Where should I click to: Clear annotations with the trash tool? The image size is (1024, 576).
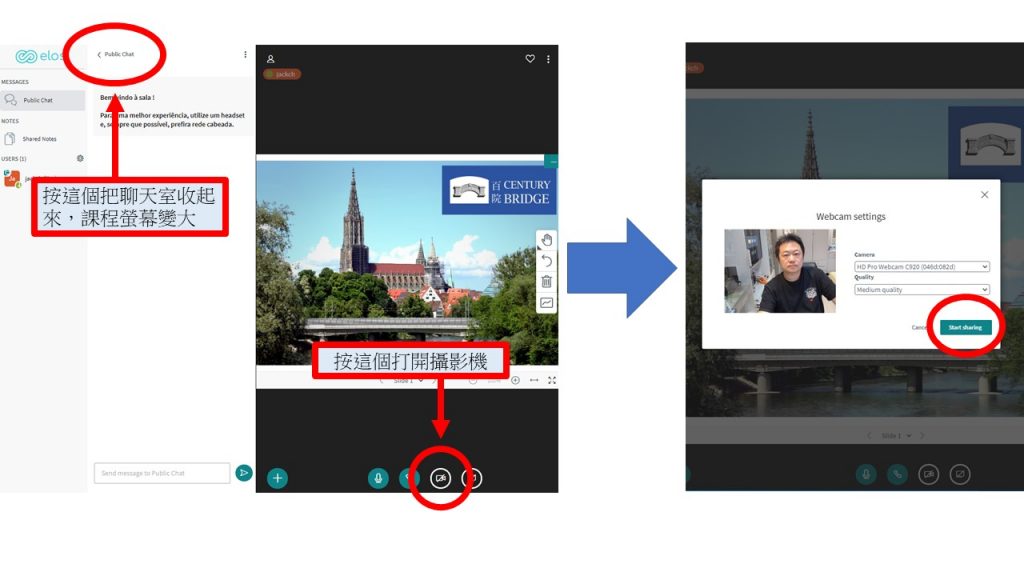click(547, 282)
